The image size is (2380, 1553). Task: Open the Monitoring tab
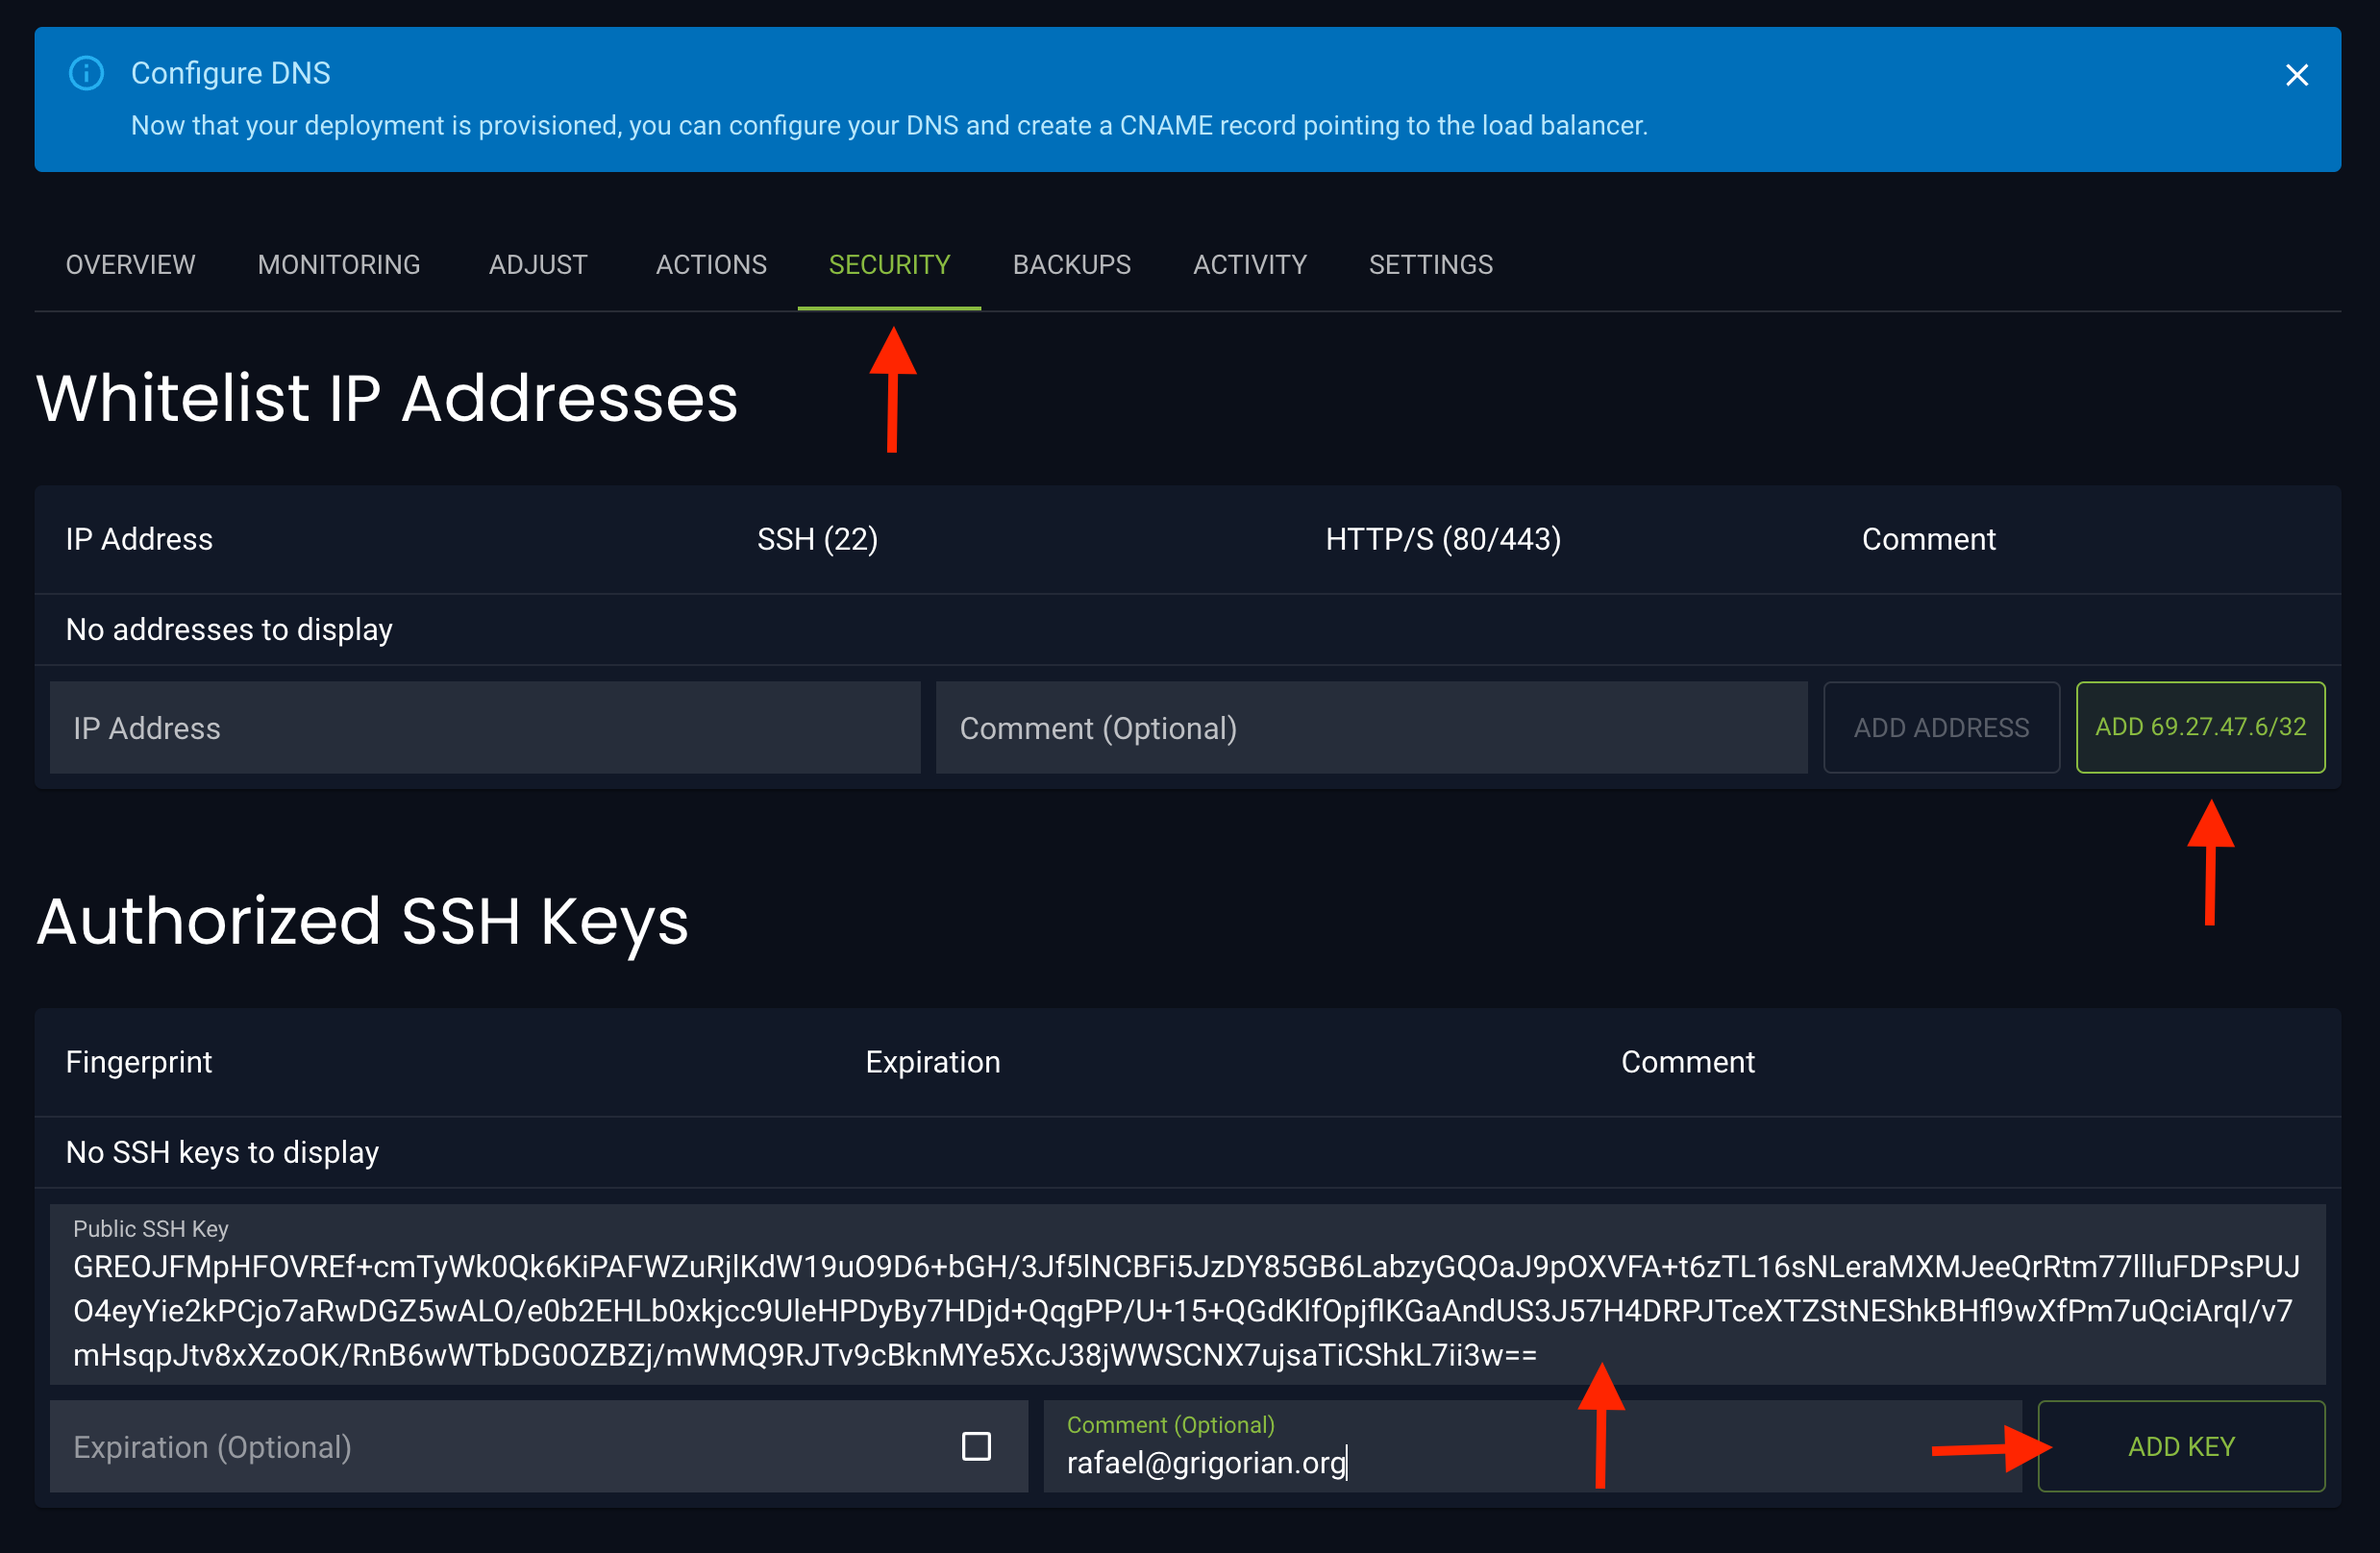click(x=338, y=264)
